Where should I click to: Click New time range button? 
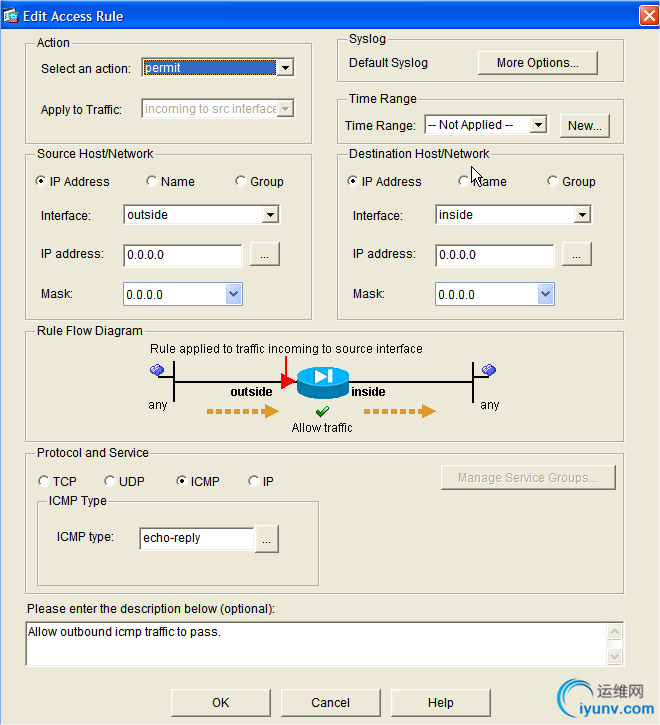coord(585,126)
